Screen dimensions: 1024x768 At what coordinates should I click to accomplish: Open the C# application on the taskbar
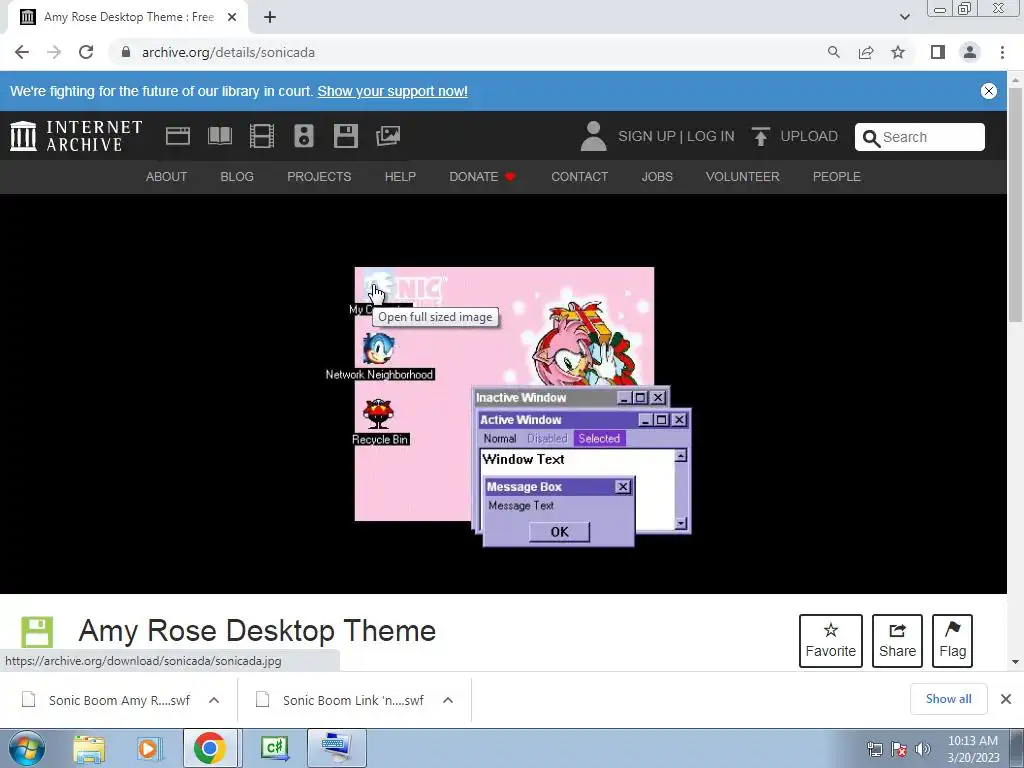[274, 748]
